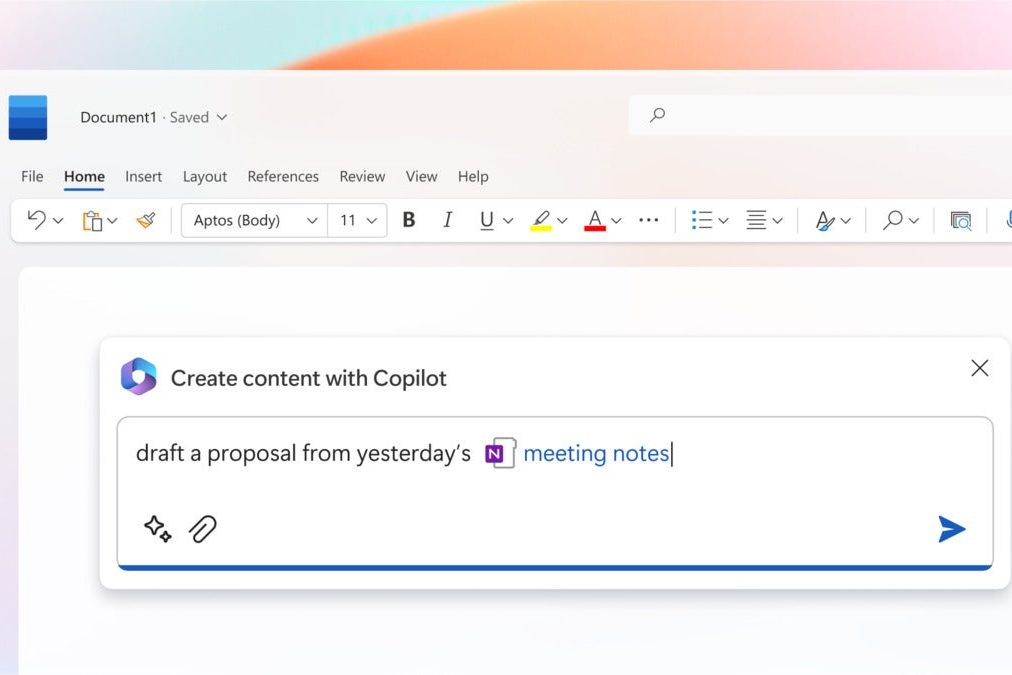Open the References tab
This screenshot has height=675, width=1012.
283,176
